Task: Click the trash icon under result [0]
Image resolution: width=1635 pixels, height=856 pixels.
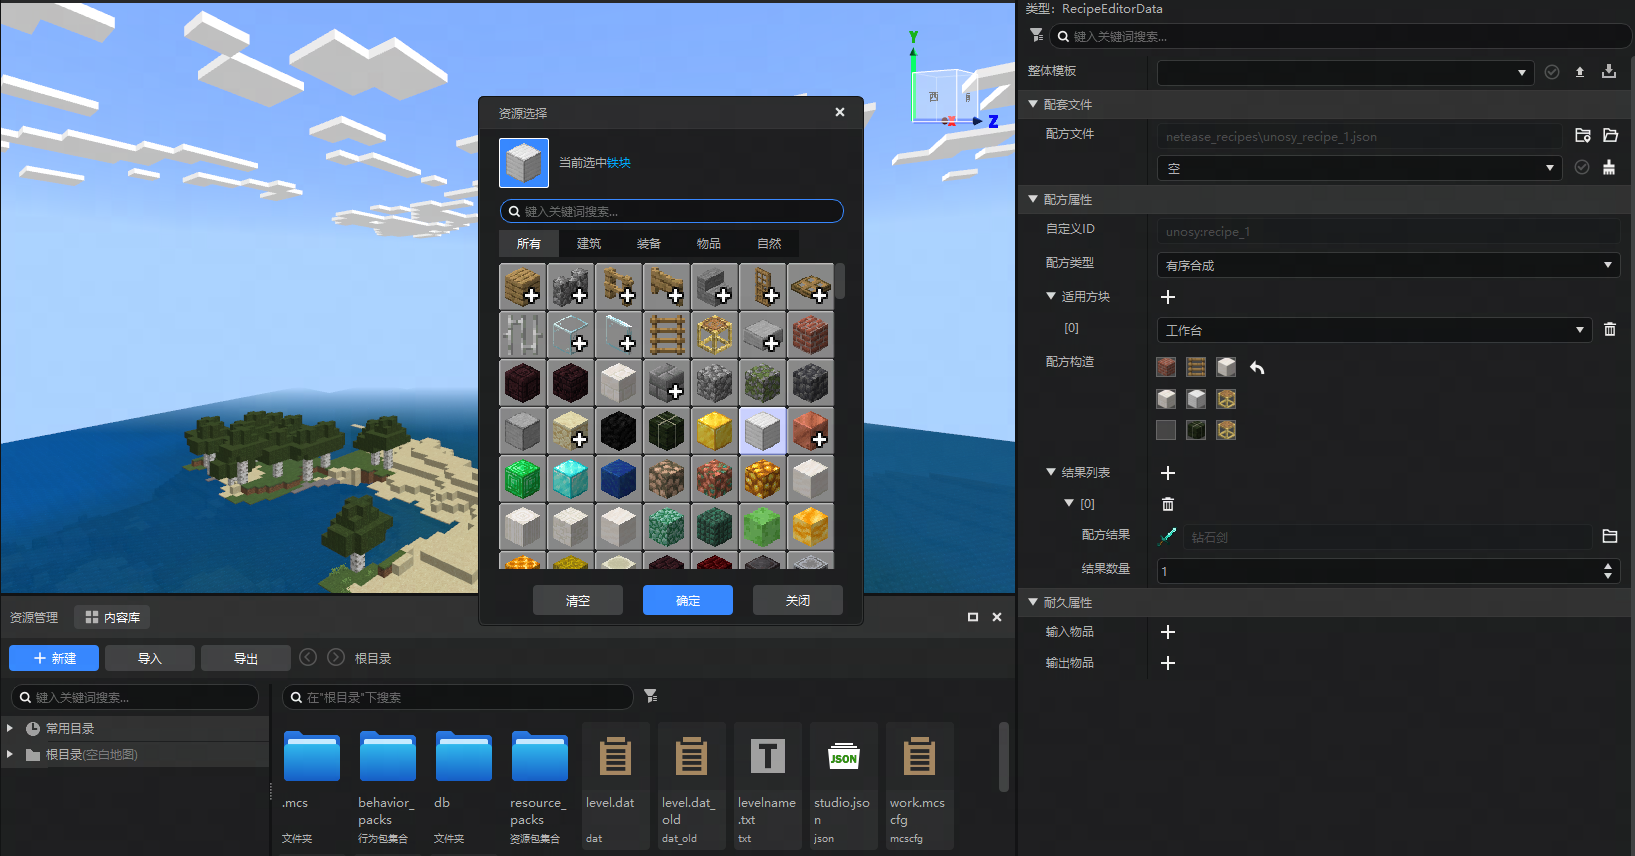Action: 1168,504
